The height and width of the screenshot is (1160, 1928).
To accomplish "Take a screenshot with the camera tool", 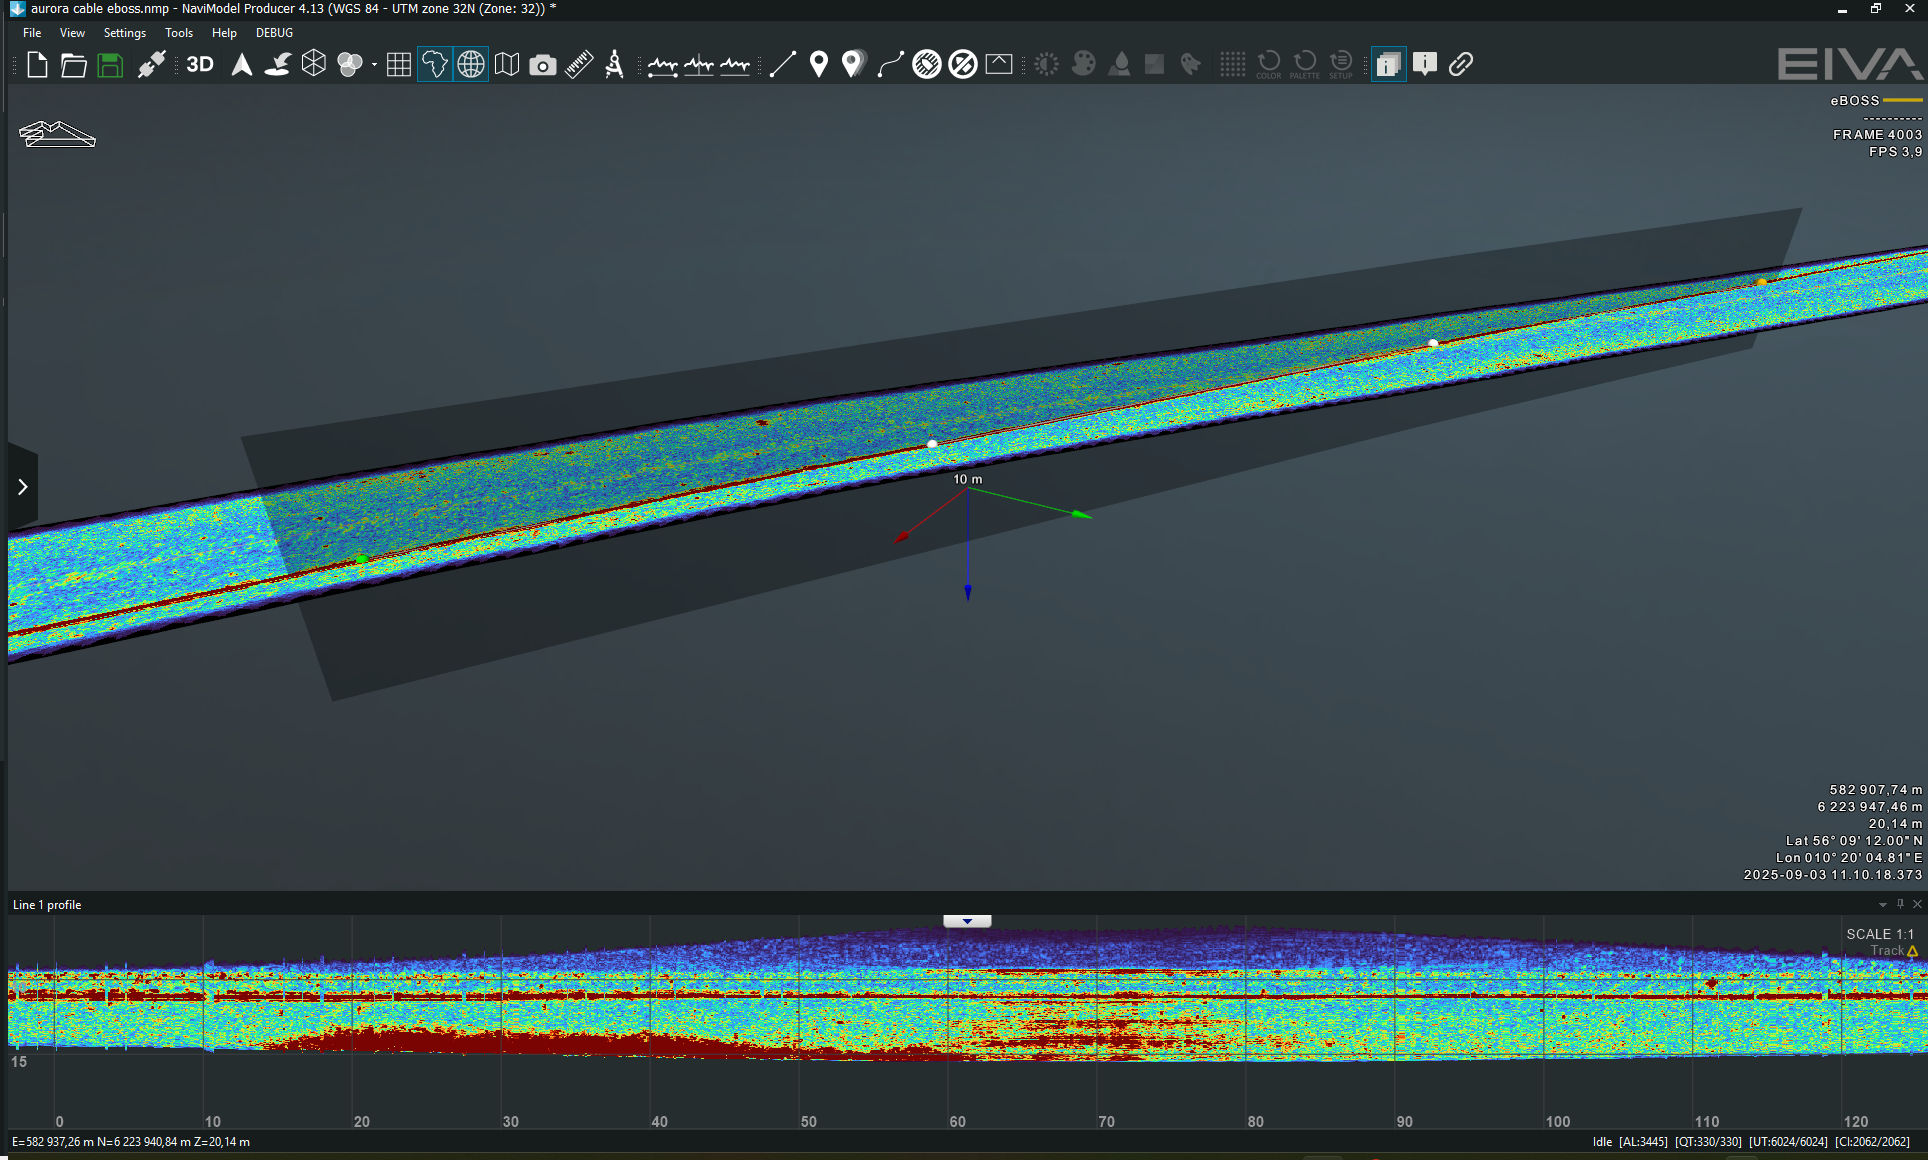I will (542, 65).
